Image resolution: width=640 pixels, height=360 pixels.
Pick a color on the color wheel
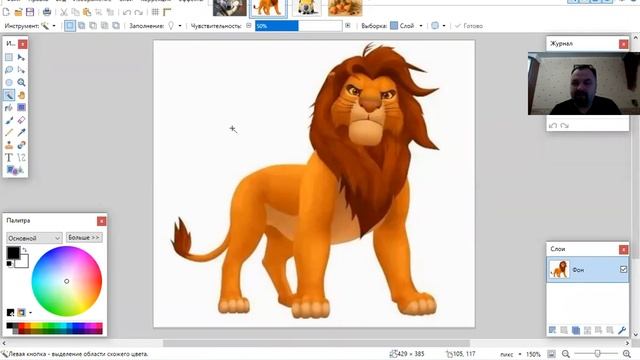(x=67, y=281)
